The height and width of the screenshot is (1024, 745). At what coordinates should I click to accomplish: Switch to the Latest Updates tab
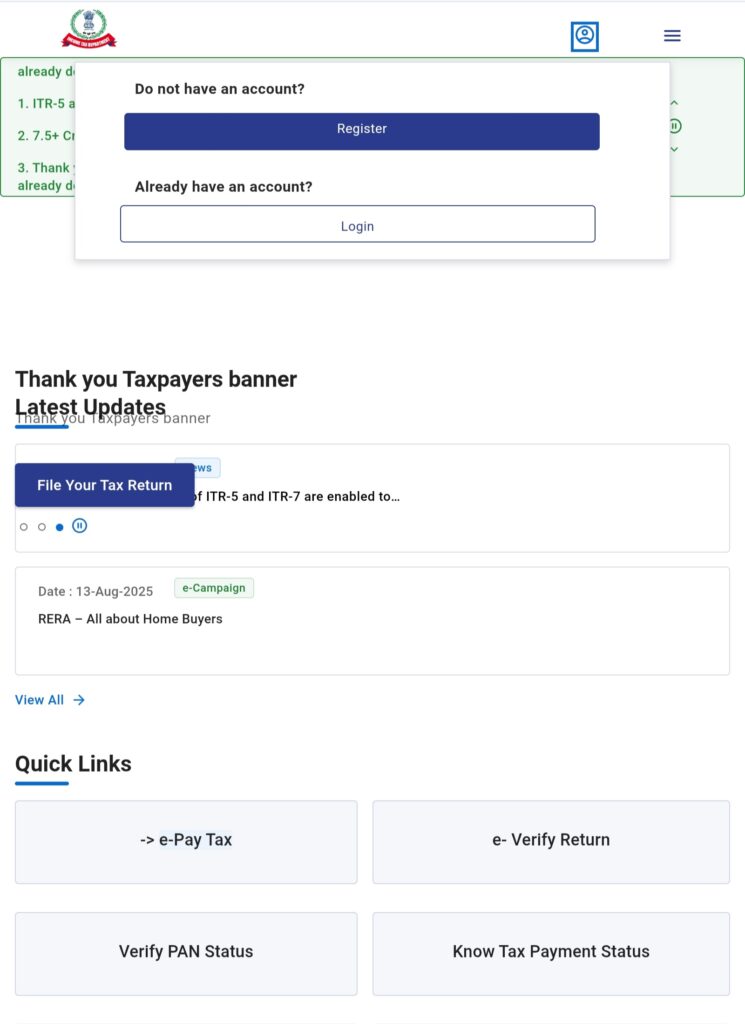coord(90,407)
